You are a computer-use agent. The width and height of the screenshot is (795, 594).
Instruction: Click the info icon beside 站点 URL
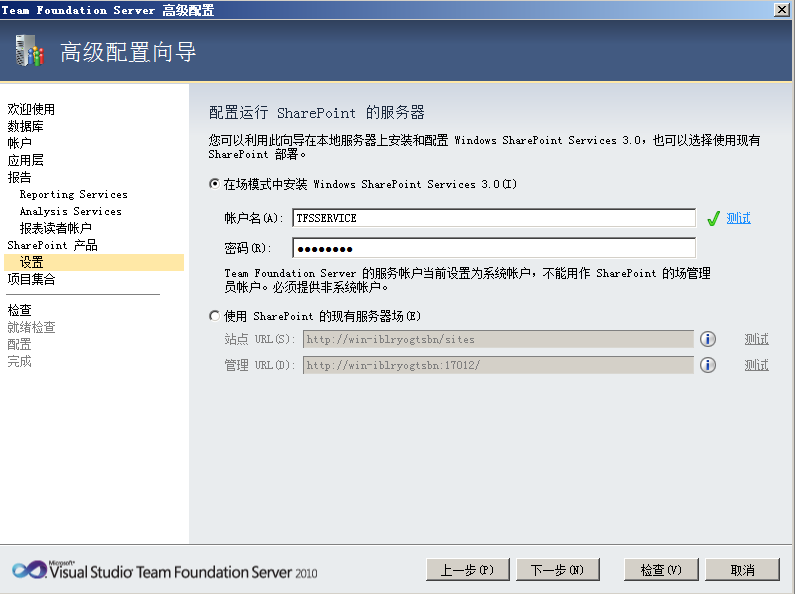point(708,339)
